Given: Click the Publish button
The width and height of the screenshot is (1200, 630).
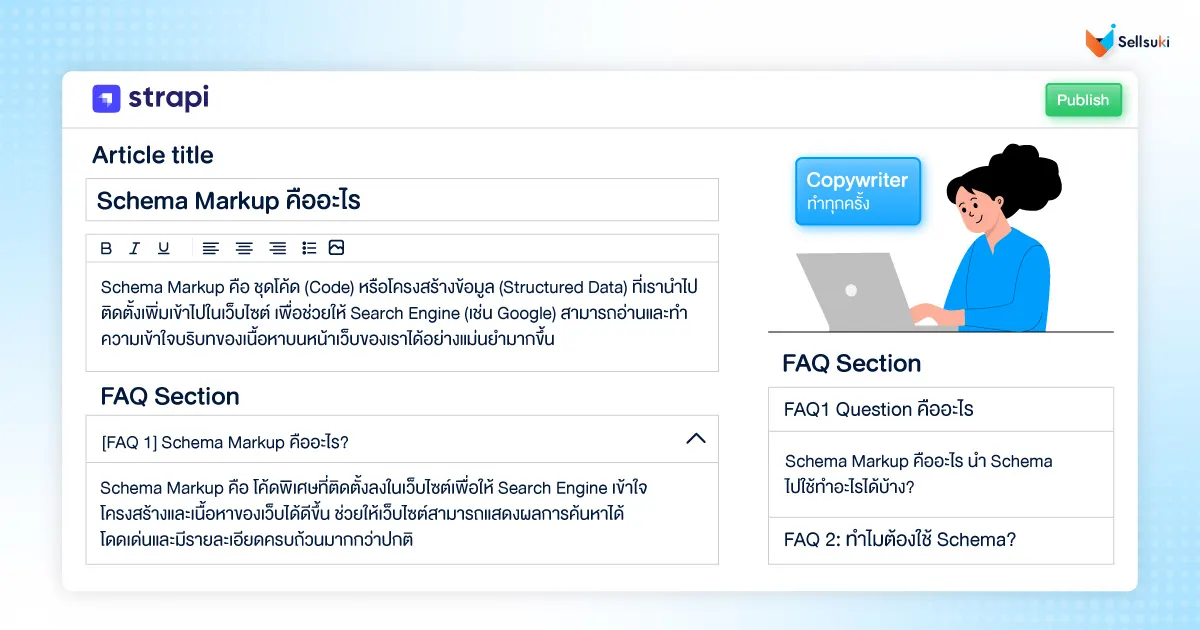Looking at the screenshot, I should (x=1083, y=99).
